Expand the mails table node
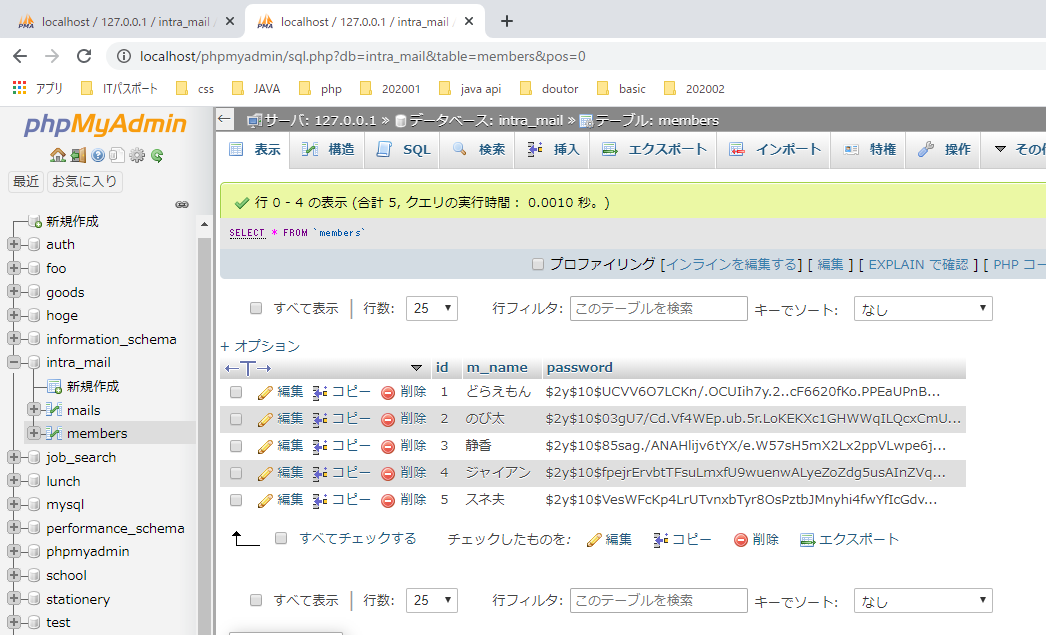The image size is (1046, 635). 33,409
